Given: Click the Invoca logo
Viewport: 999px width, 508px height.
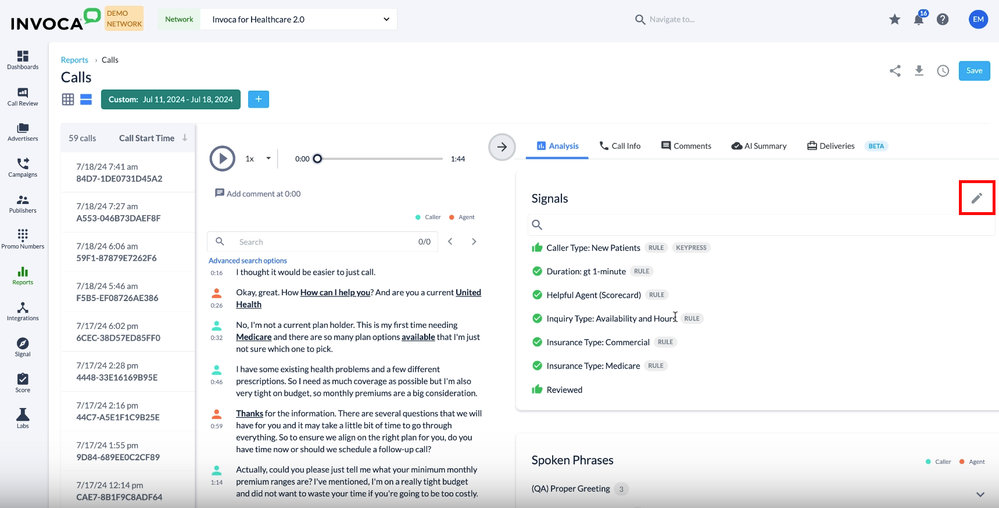Looking at the screenshot, I should coord(56,19).
